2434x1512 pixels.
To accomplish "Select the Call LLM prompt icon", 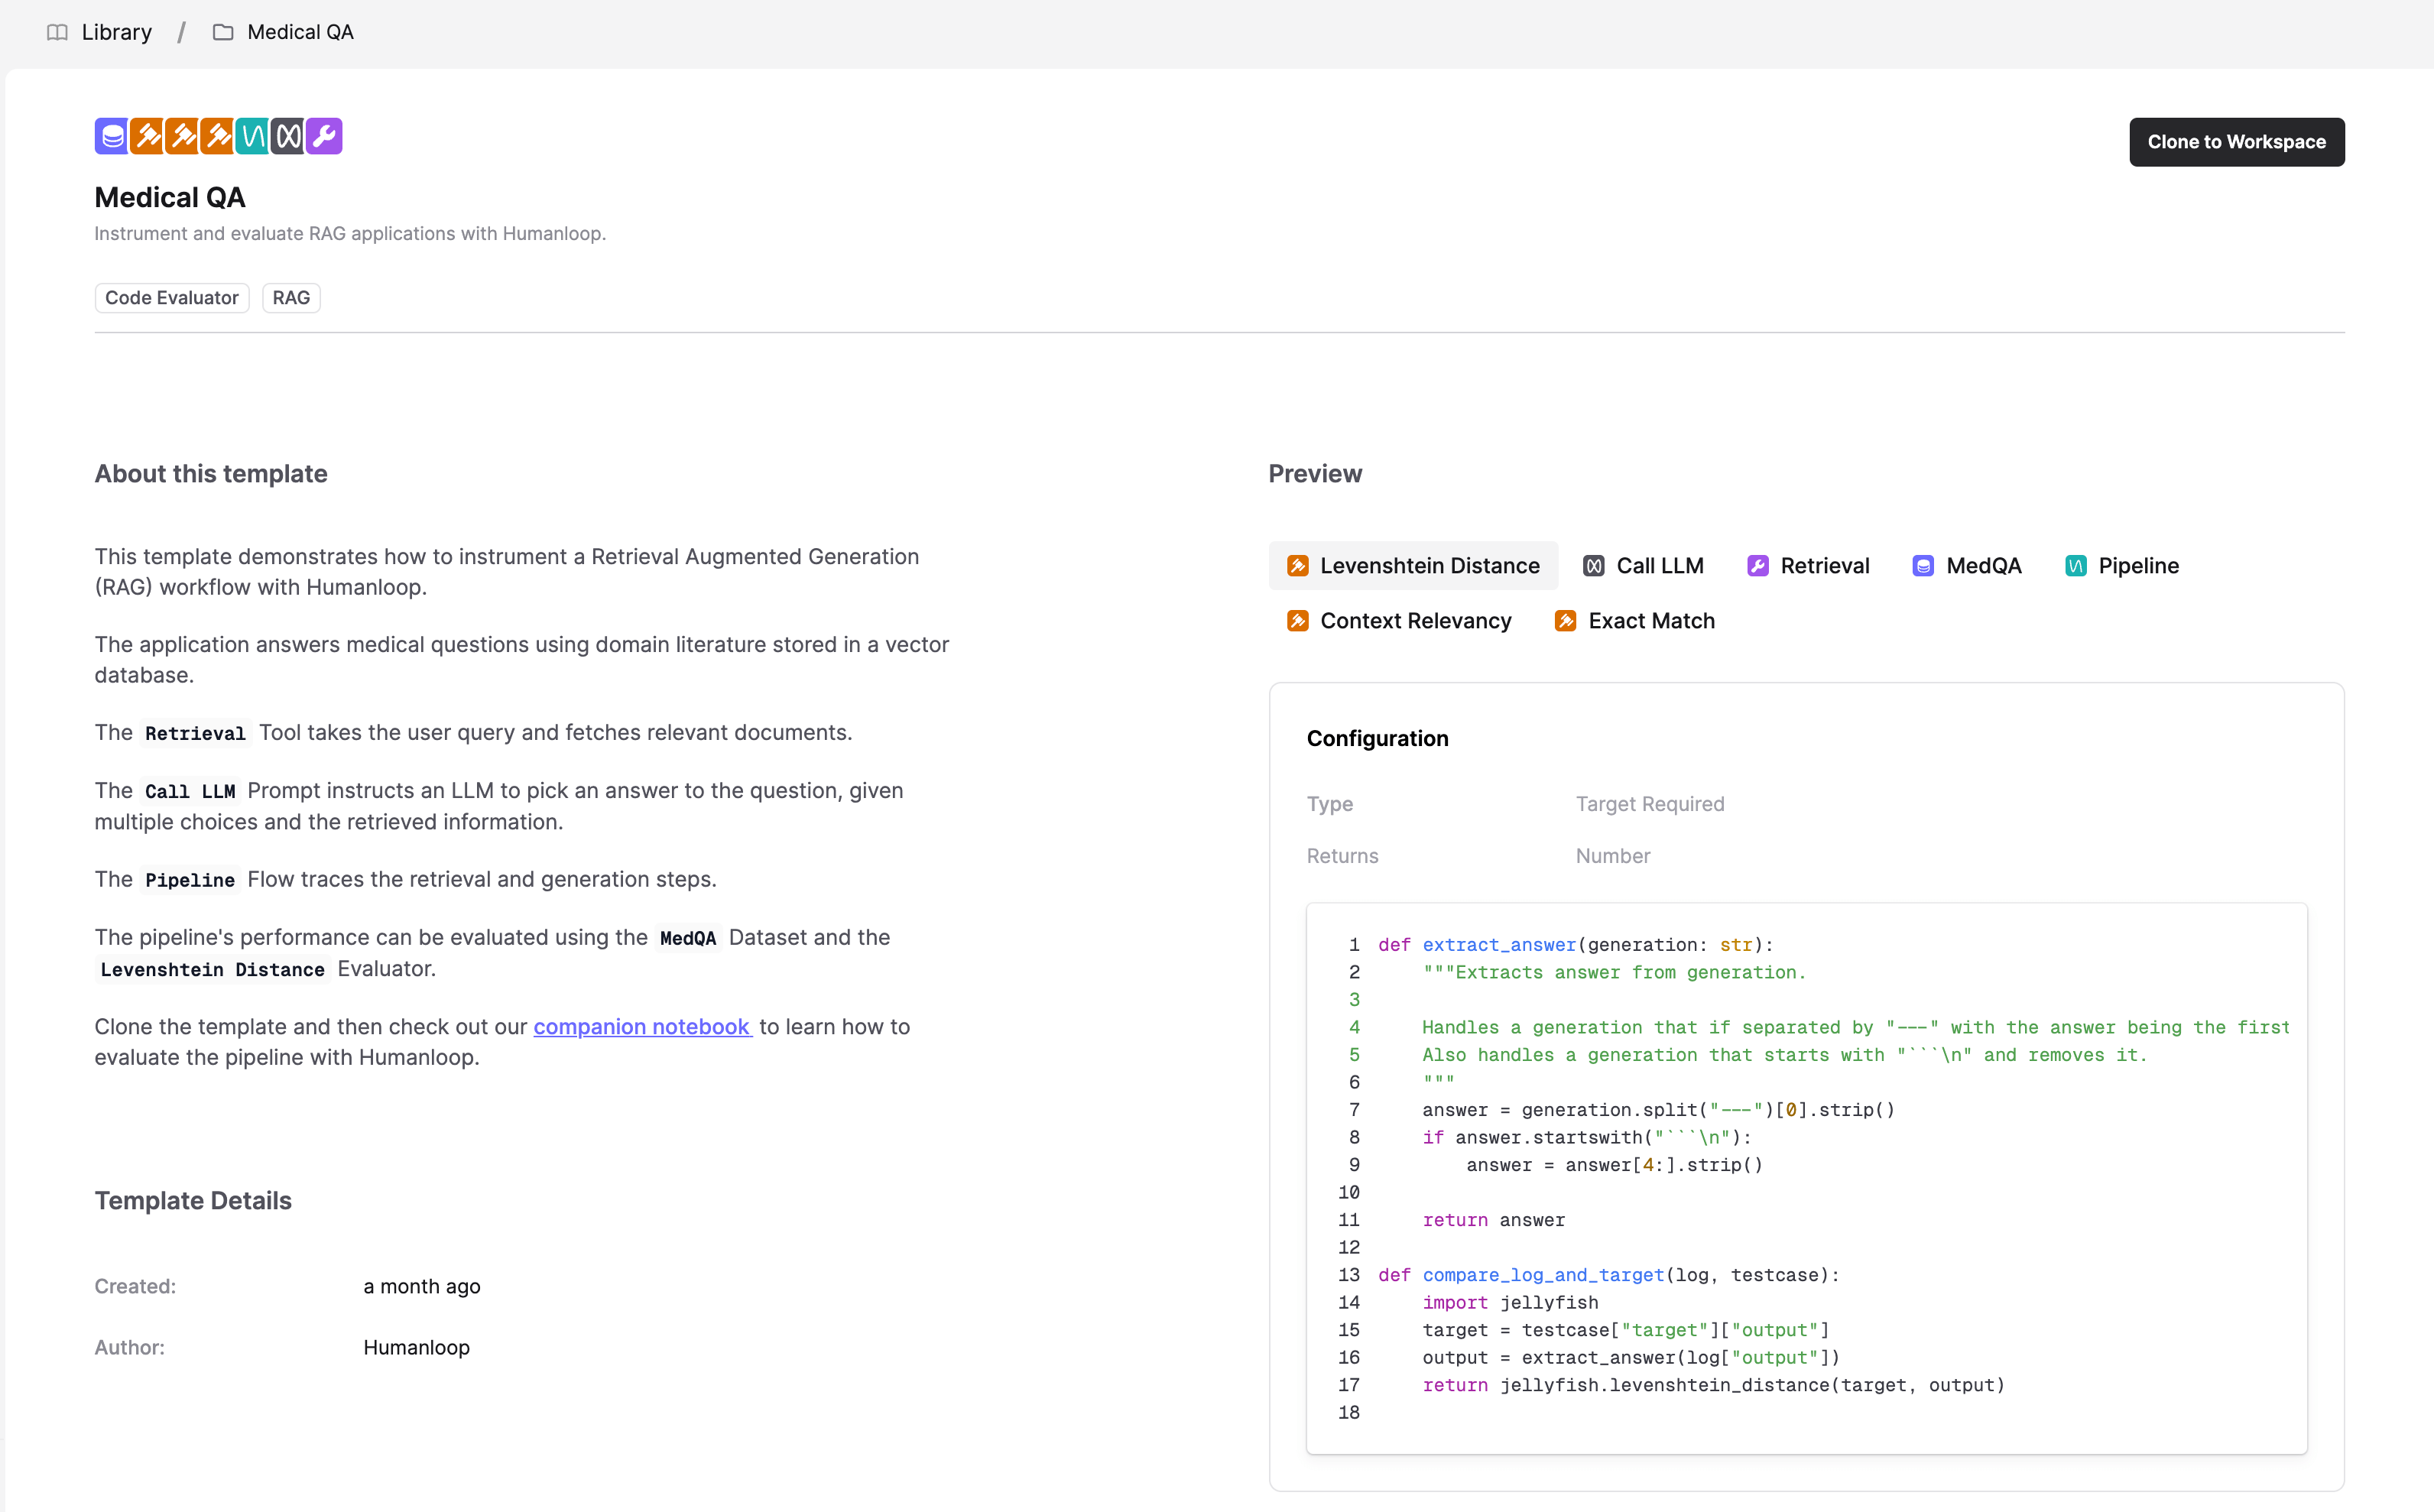I will (1588, 564).
